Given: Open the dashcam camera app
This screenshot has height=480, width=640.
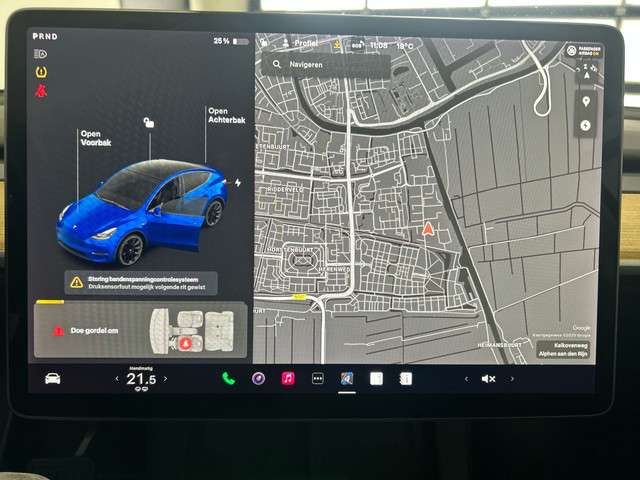Looking at the screenshot, I should (x=258, y=379).
